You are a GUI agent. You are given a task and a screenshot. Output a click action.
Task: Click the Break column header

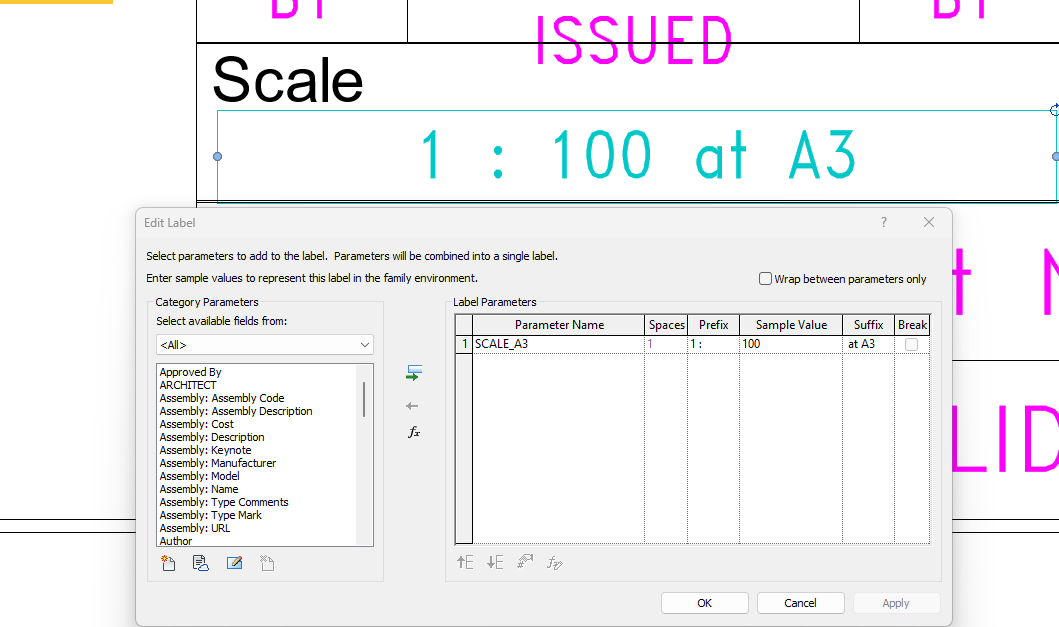912,325
